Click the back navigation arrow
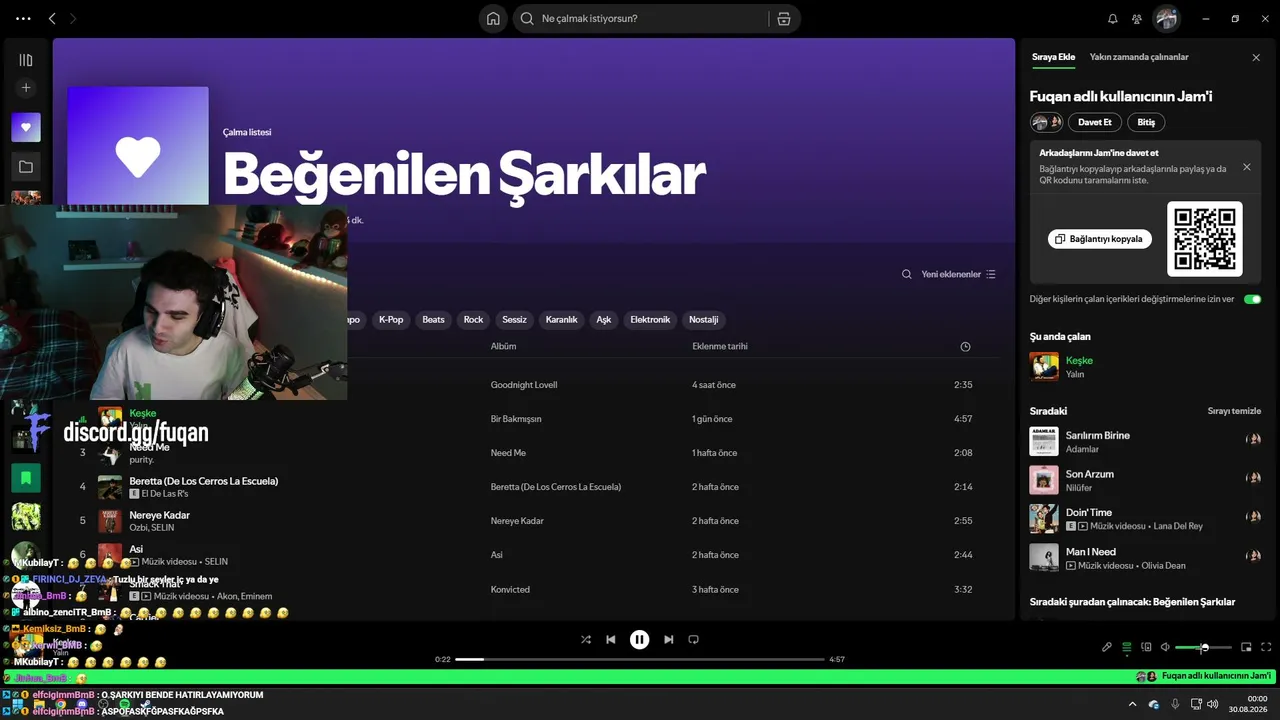 (x=52, y=18)
